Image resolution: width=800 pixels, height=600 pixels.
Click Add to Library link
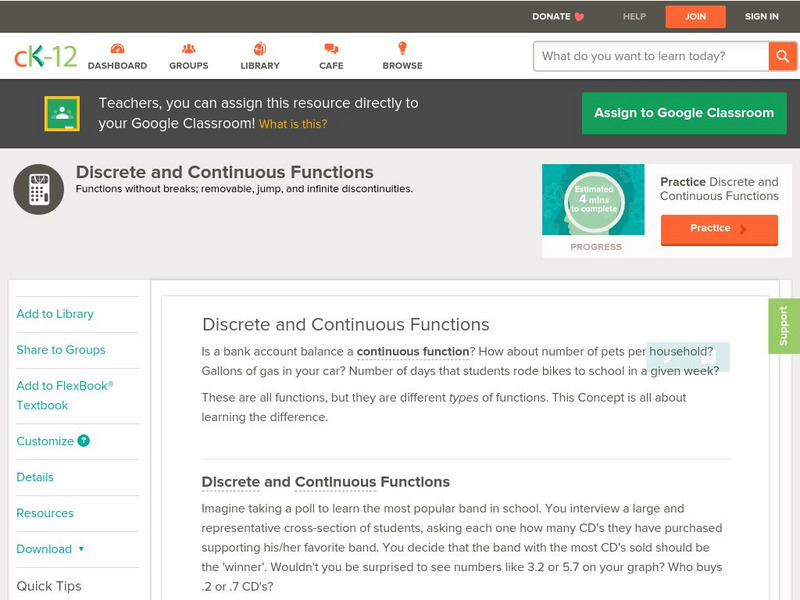click(x=55, y=314)
